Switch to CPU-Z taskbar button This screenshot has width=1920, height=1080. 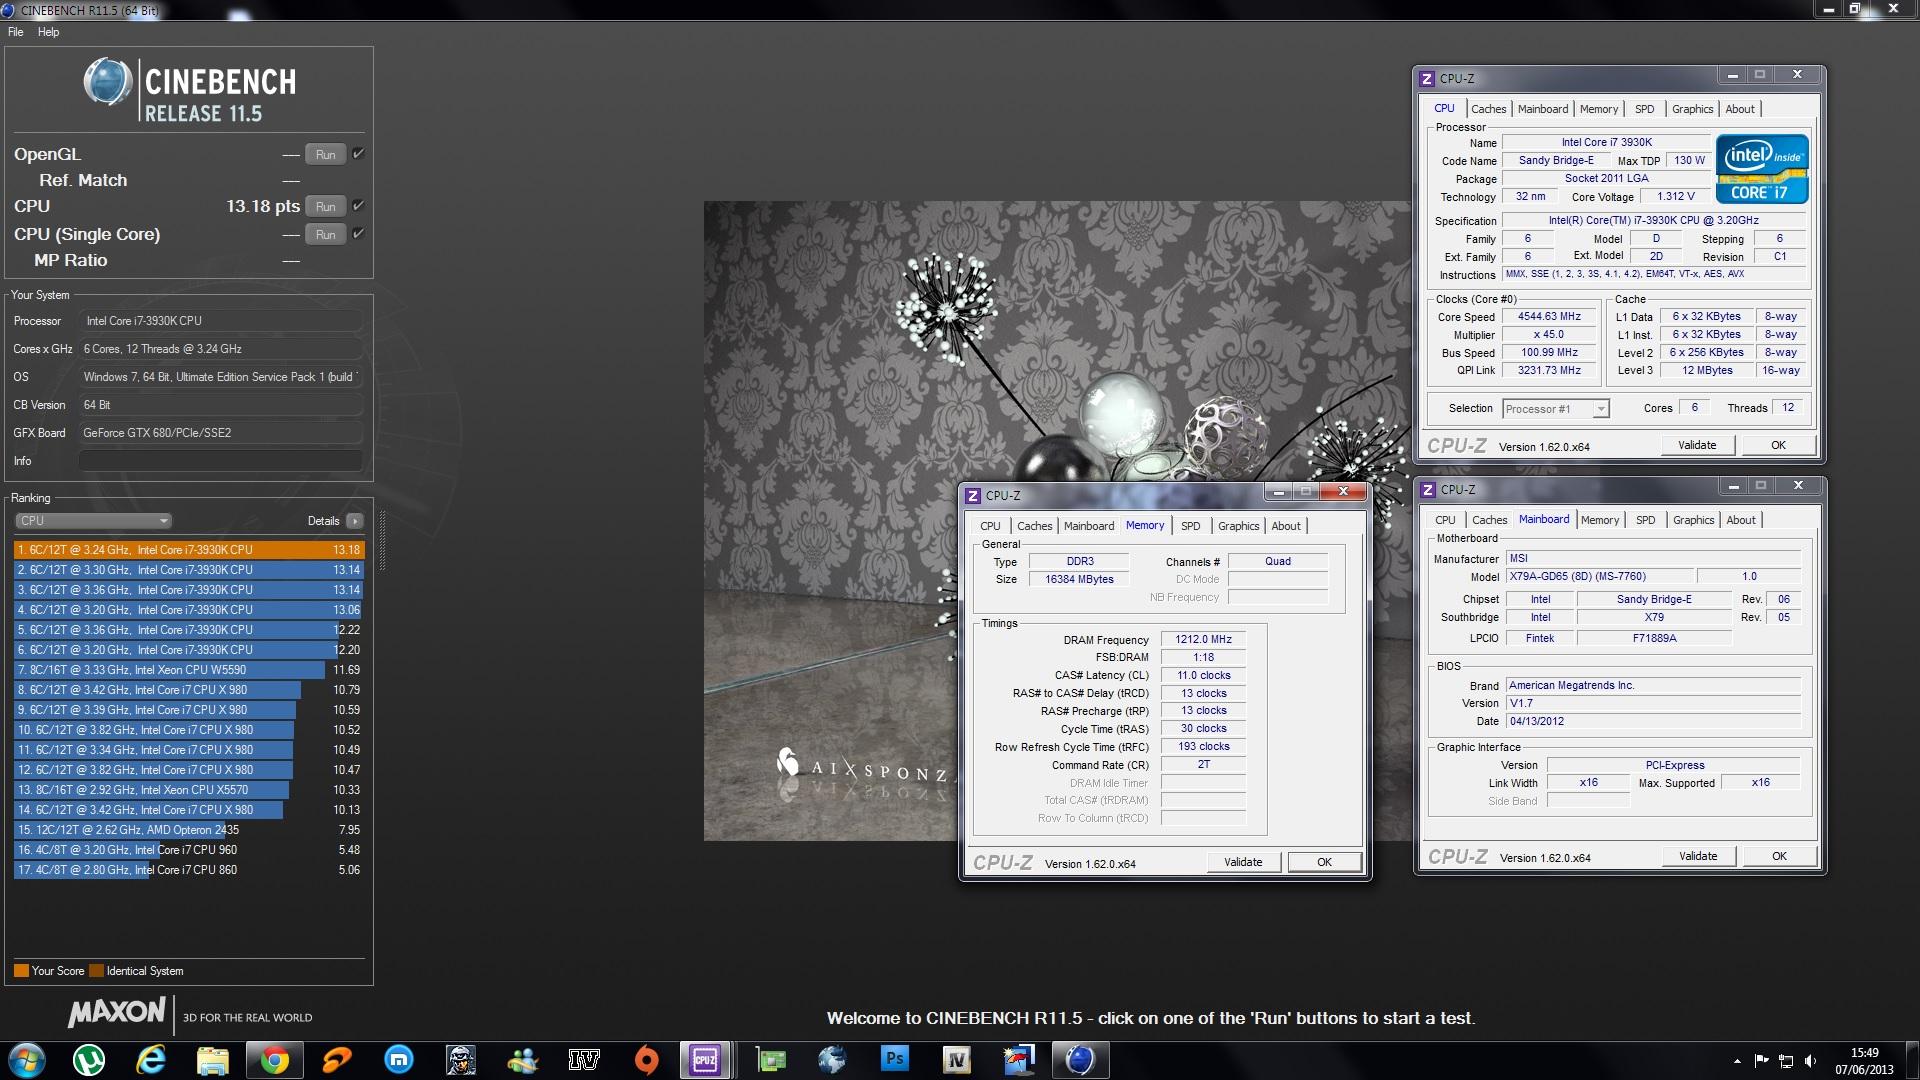click(x=706, y=1060)
